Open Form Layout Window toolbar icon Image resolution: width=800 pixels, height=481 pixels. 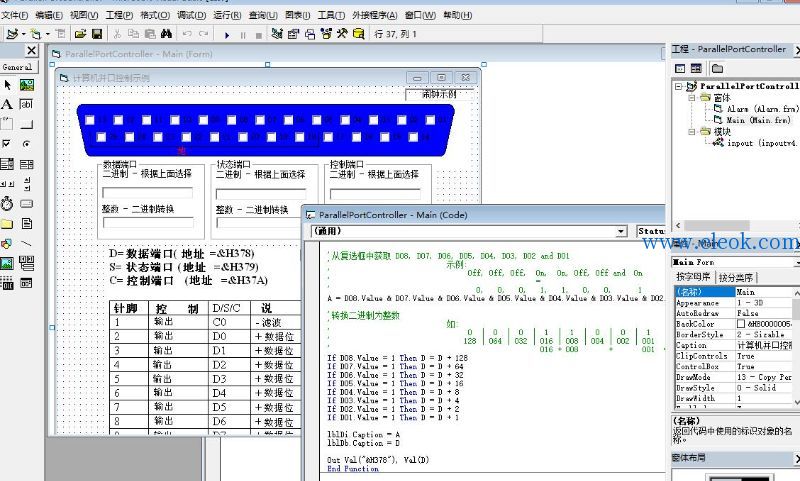pos(310,34)
